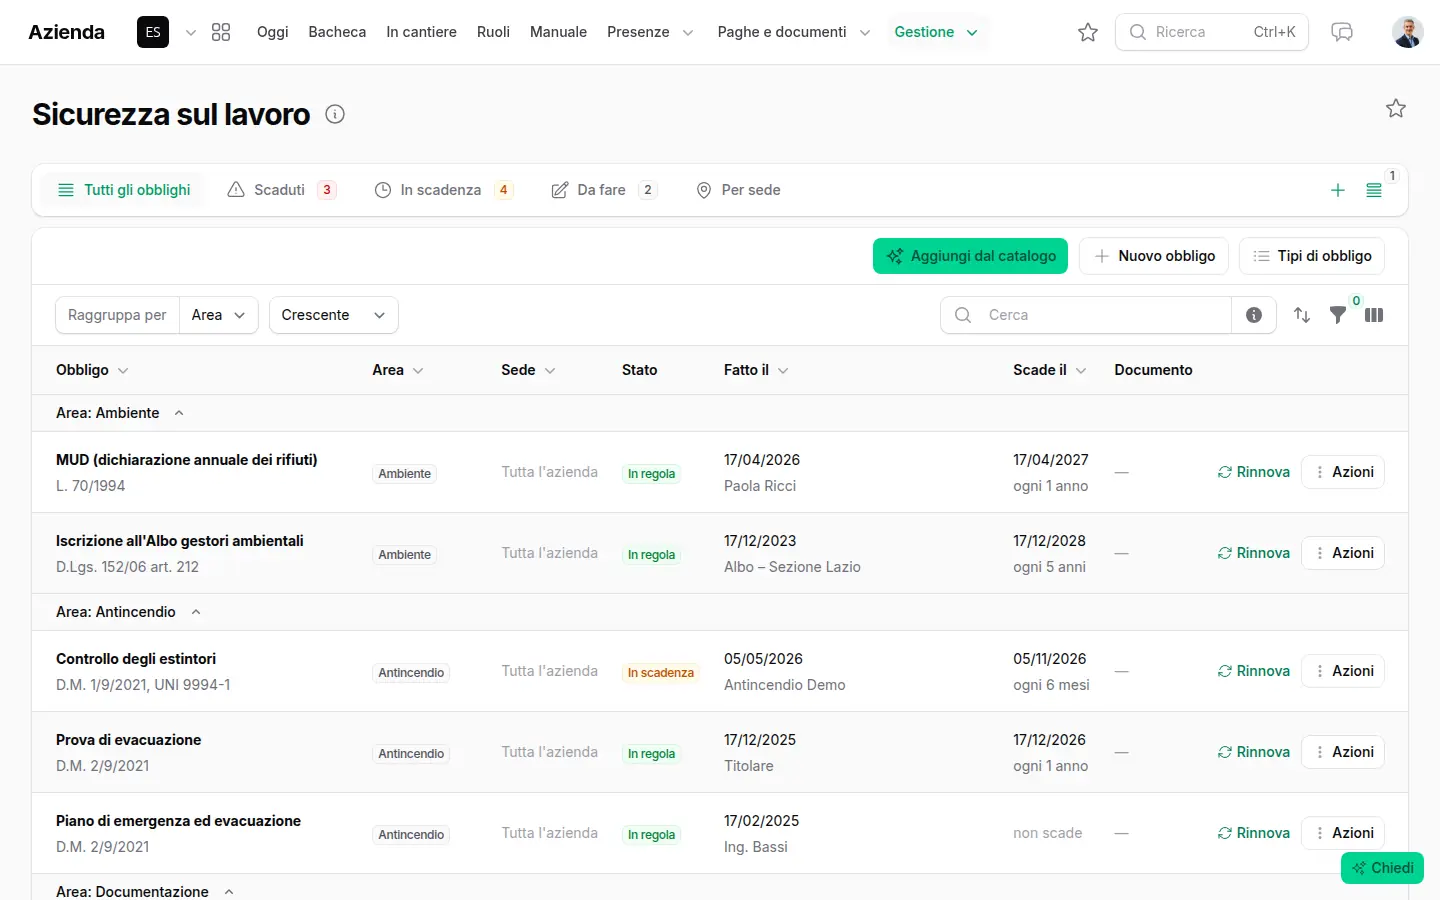Open the Crescente sort dropdown
This screenshot has width=1440, height=900.
click(x=334, y=315)
